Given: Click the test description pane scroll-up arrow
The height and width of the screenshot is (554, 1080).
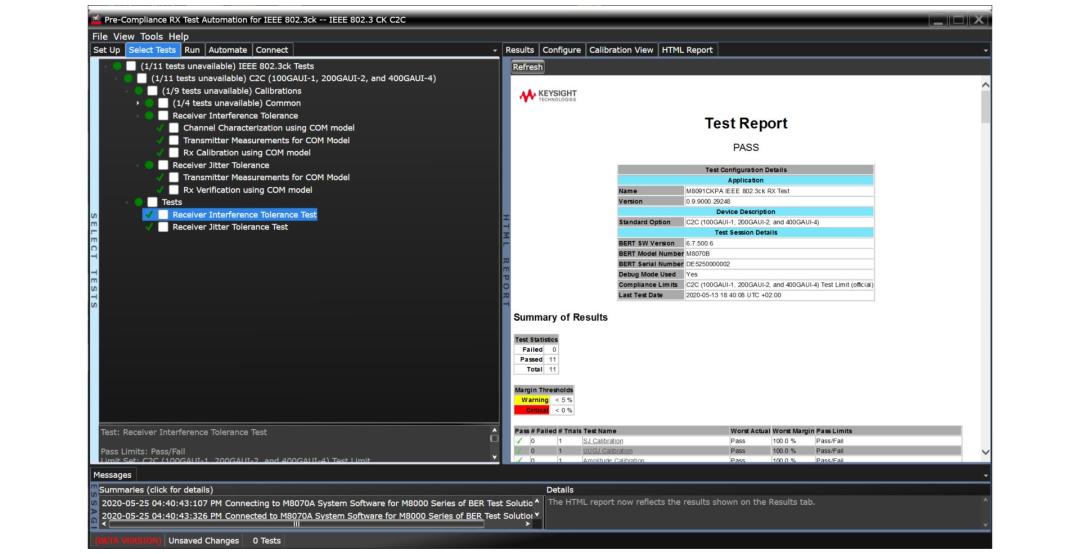Looking at the screenshot, I should click(494, 429).
